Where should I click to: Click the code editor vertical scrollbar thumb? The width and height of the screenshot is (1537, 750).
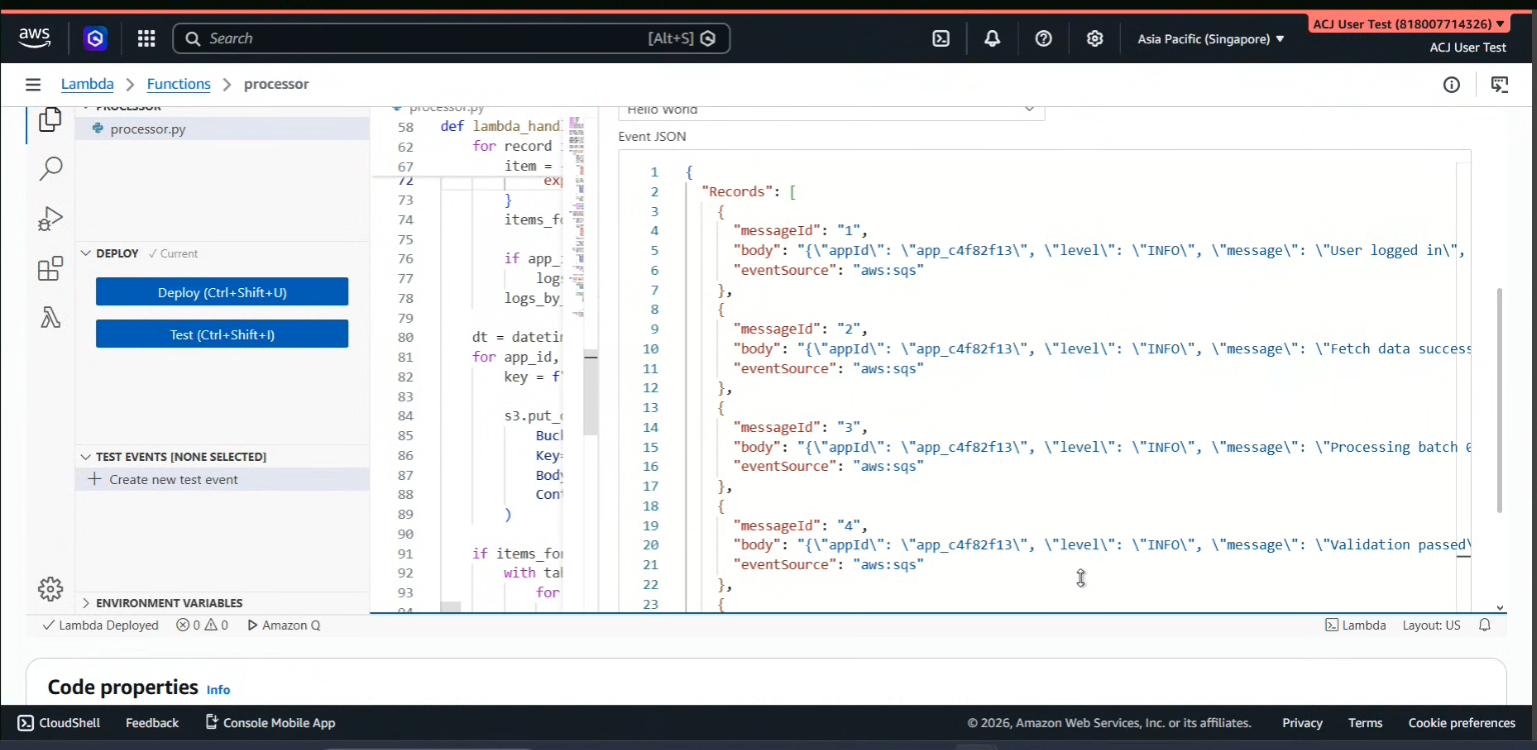591,393
